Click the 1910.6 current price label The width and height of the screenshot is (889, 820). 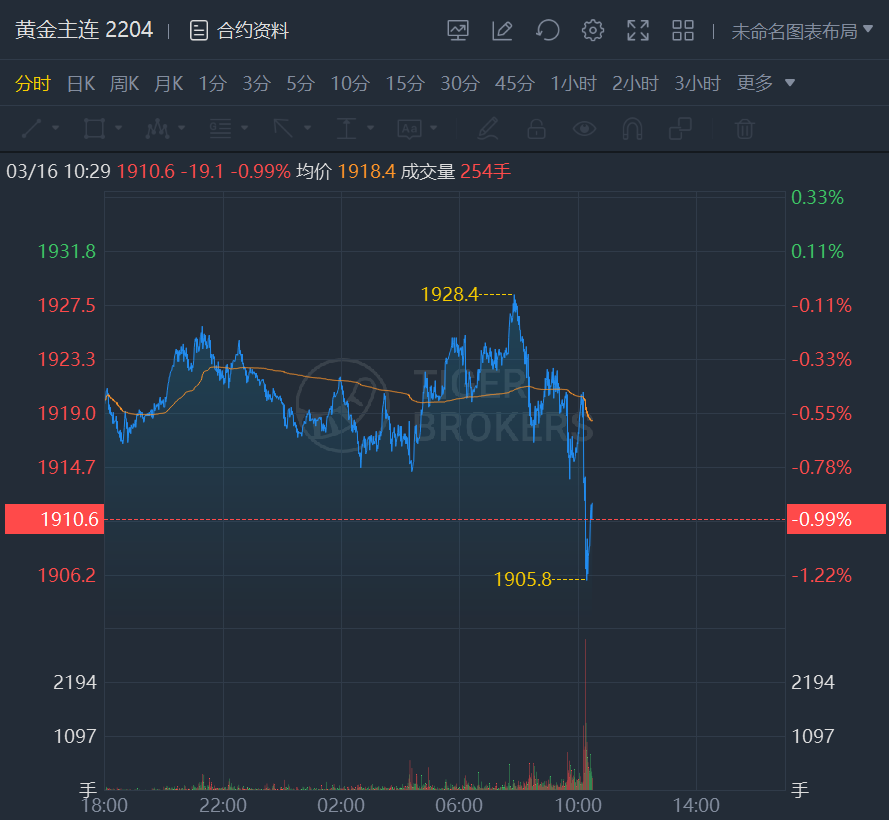[x=55, y=519]
